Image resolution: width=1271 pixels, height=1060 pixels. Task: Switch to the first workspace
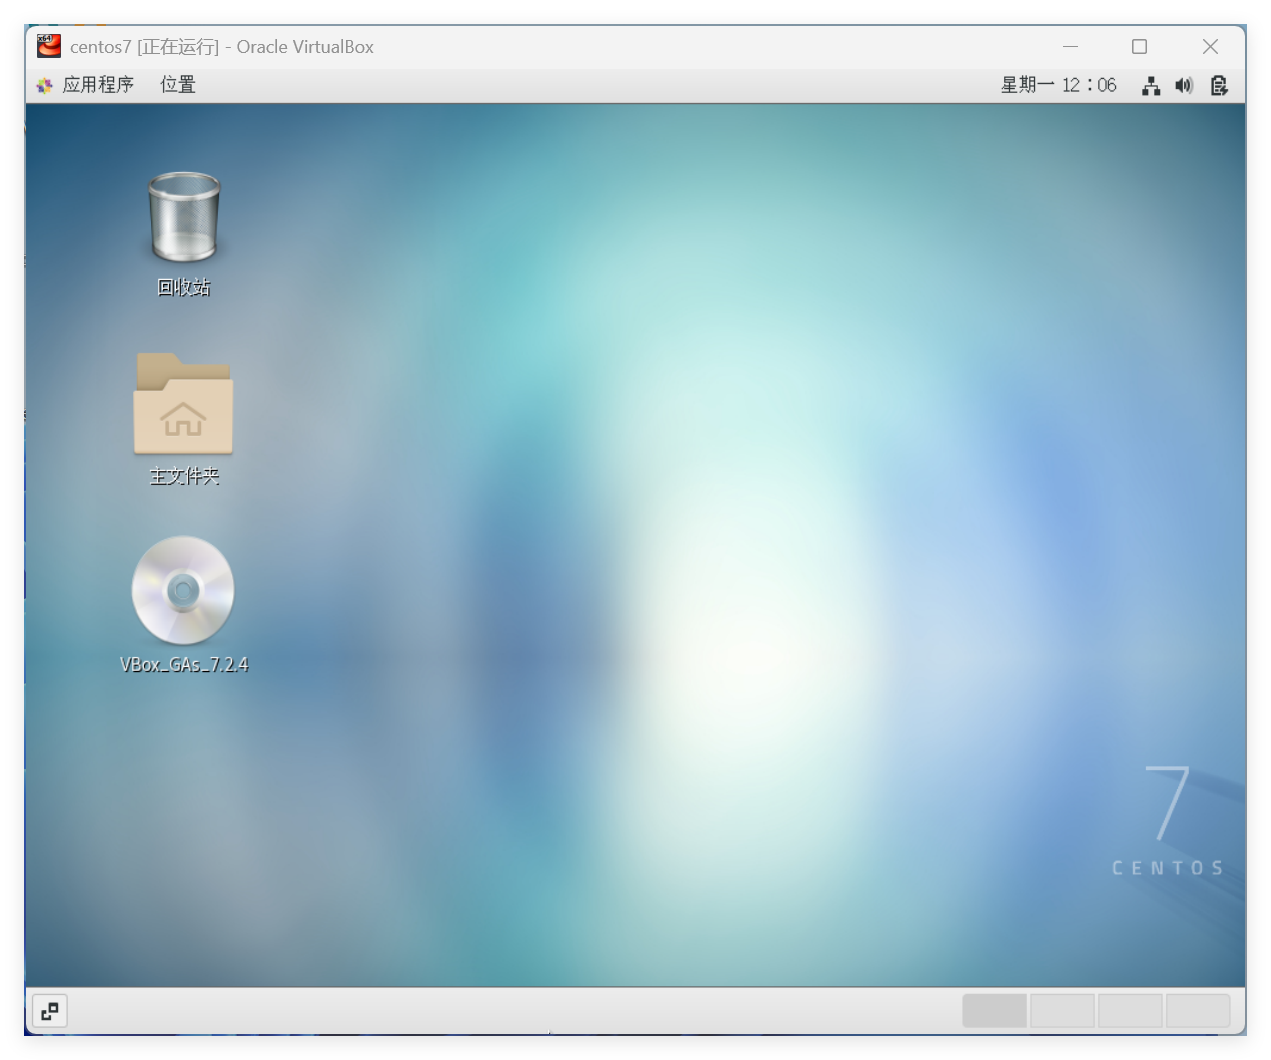994,1011
